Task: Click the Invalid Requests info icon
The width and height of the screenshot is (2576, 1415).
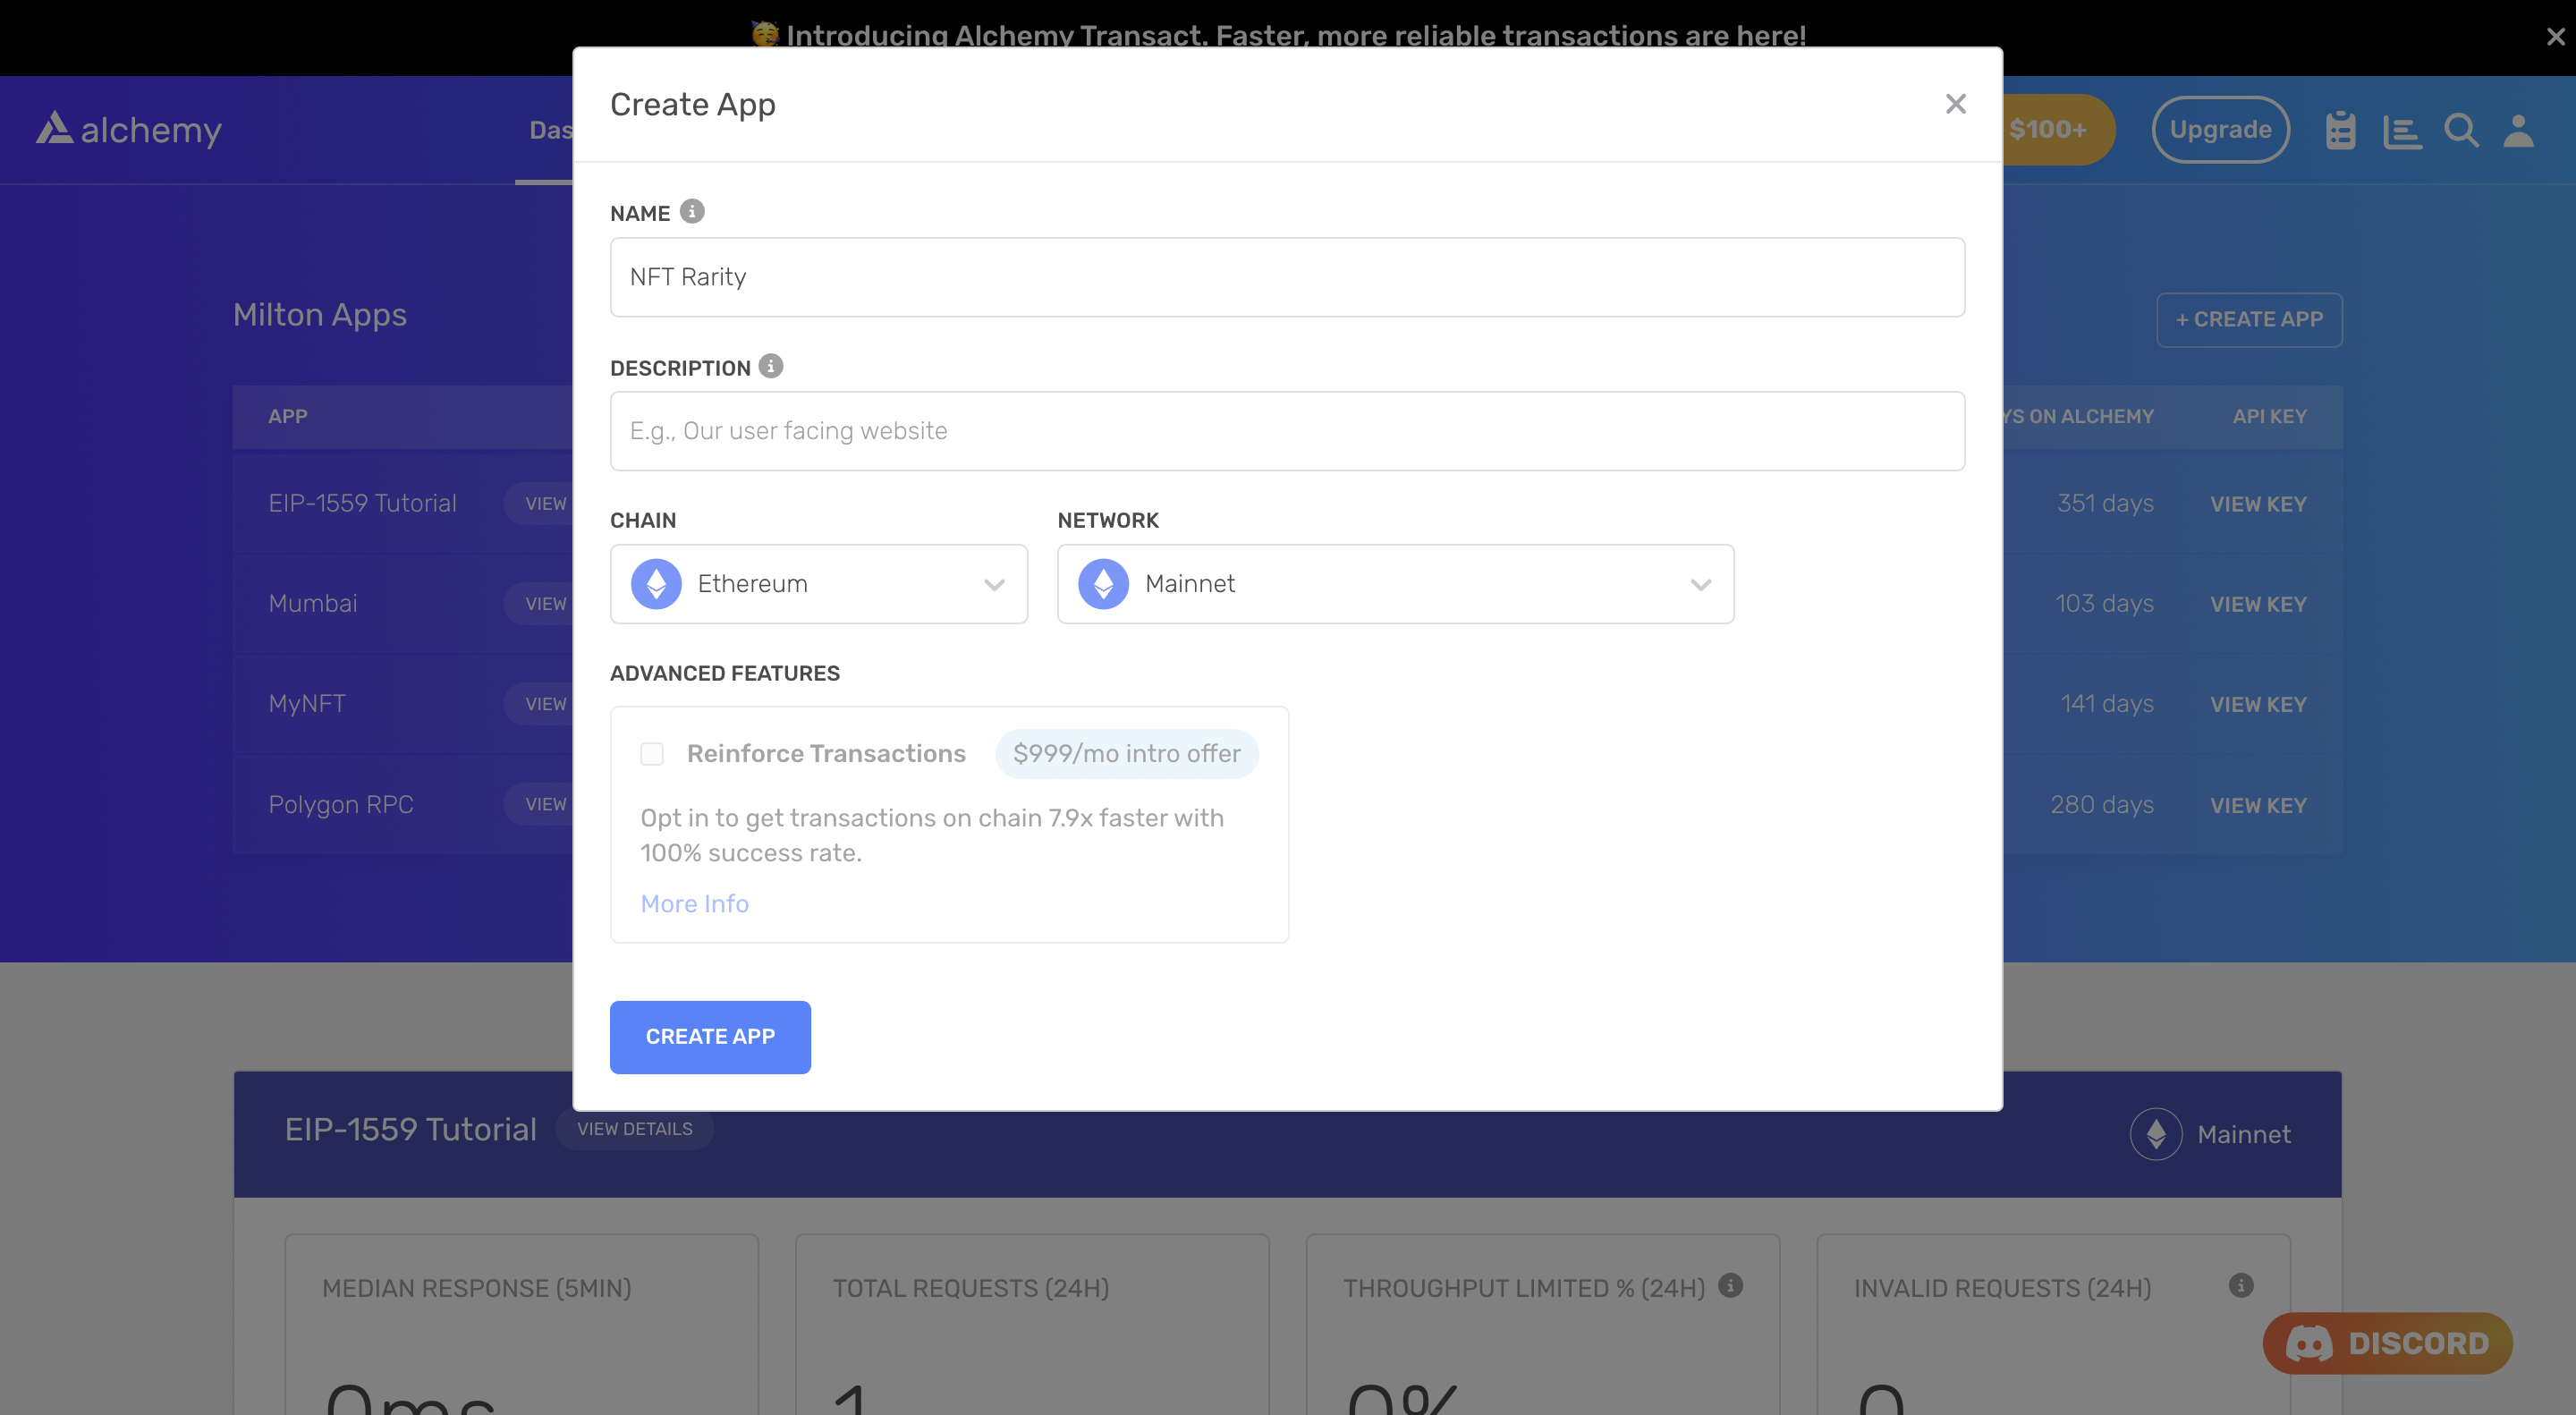Action: [x=2241, y=1286]
